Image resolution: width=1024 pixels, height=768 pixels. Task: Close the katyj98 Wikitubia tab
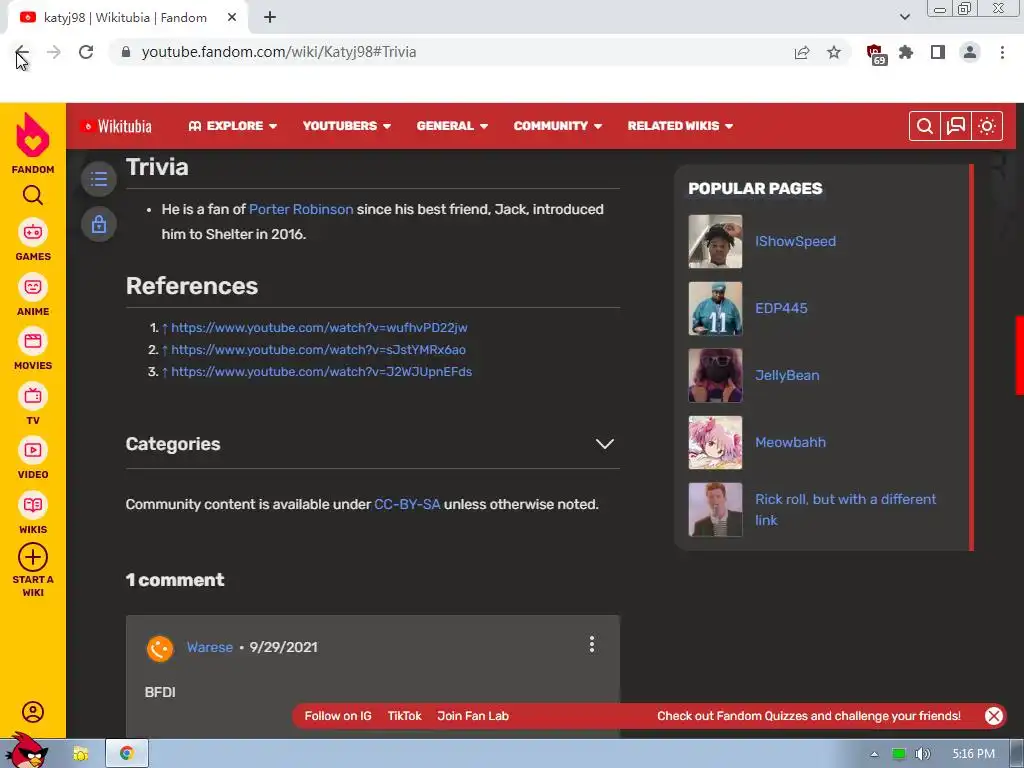tap(232, 18)
